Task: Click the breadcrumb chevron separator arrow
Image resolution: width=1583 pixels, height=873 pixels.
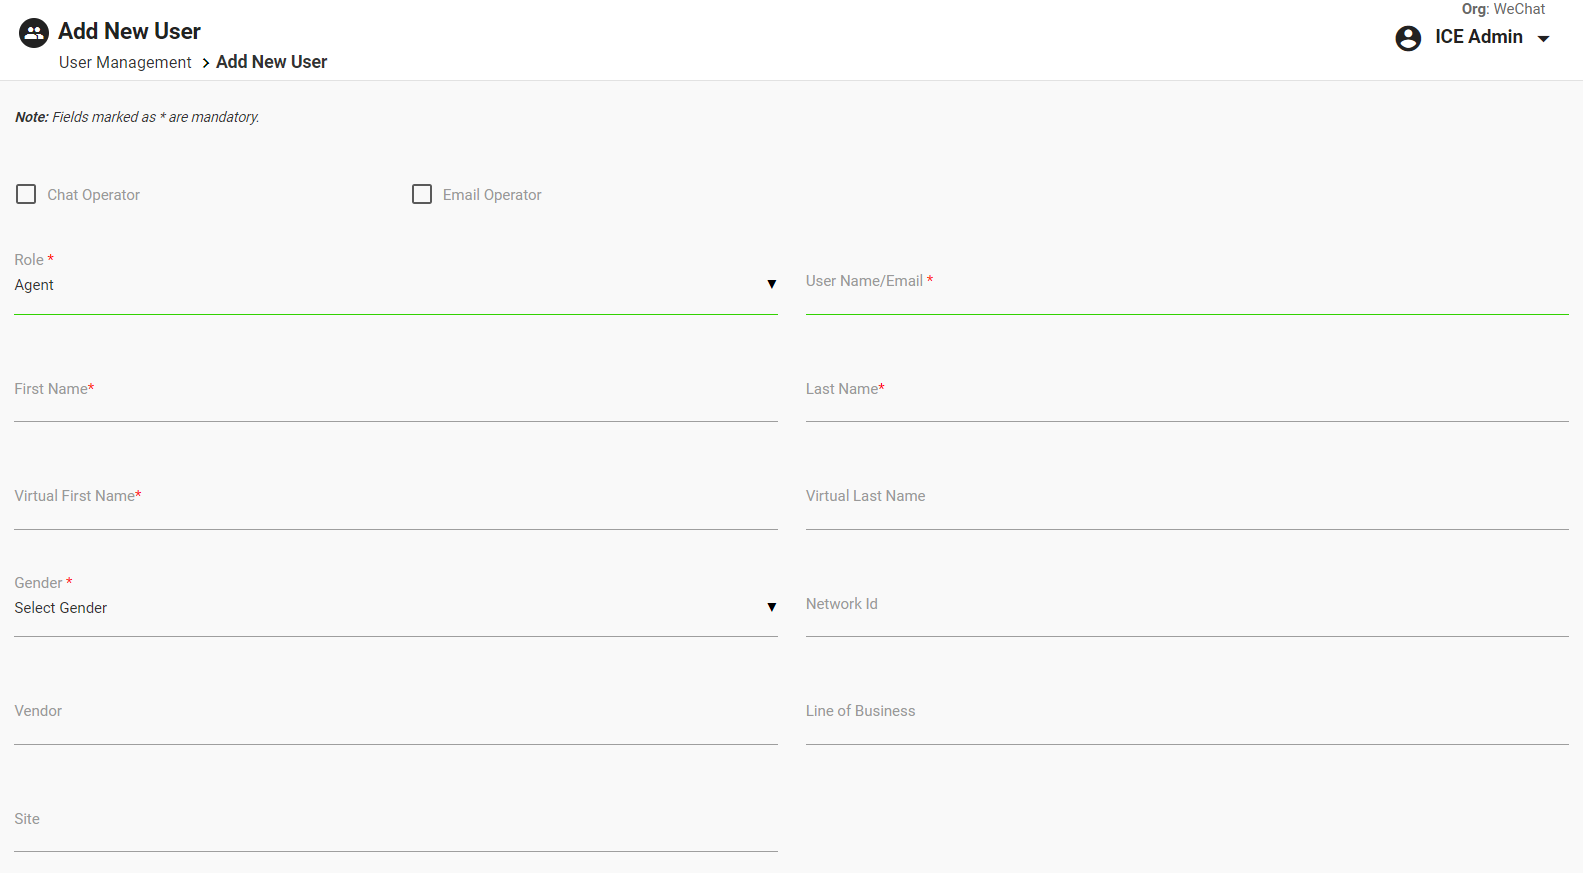Action: 205,63
